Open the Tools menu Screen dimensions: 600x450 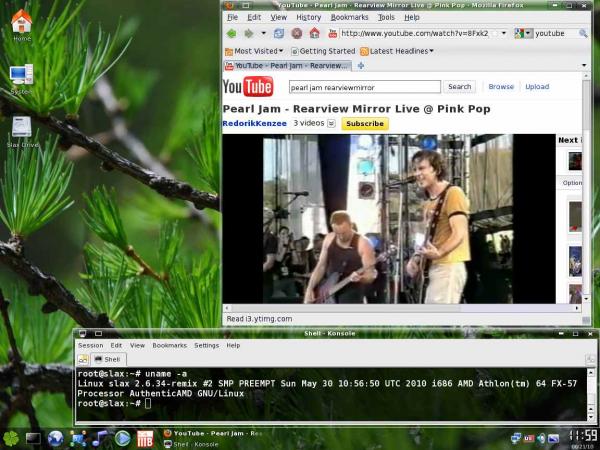click(386, 17)
